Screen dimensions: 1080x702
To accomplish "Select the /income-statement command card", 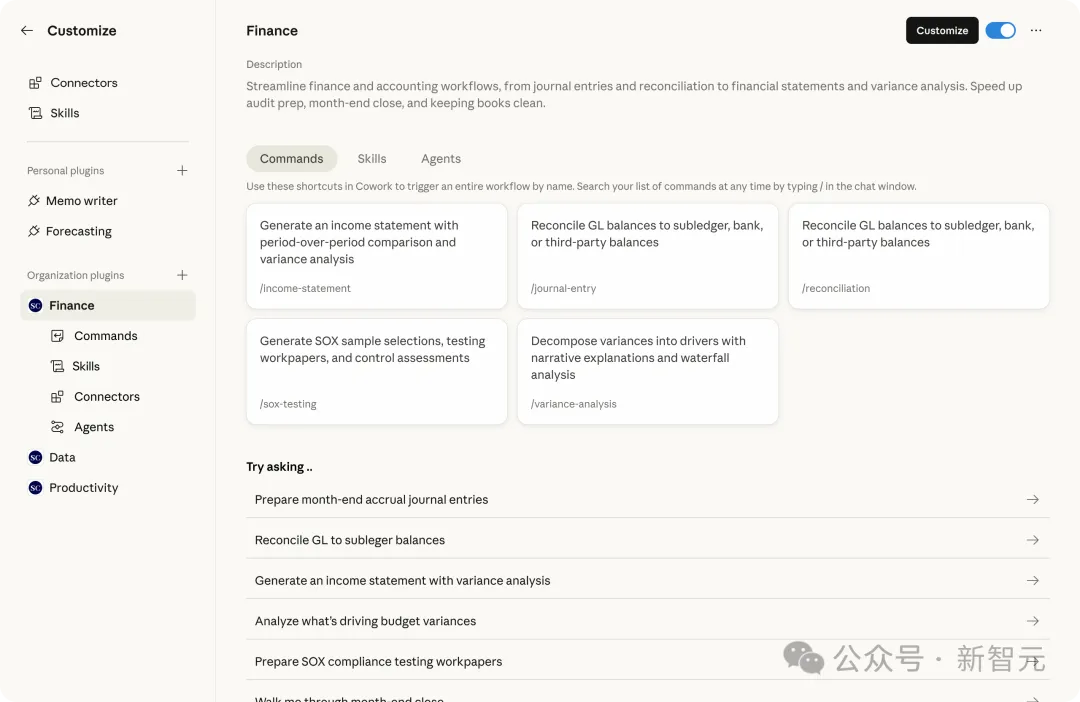I will click(376, 256).
